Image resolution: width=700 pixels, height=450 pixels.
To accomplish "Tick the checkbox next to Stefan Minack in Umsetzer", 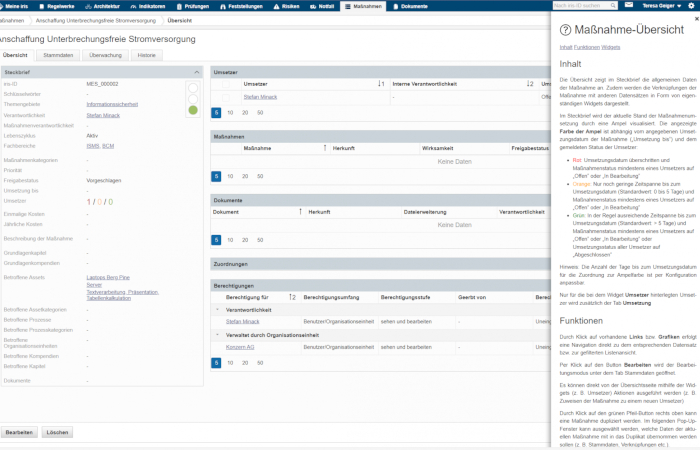I will [227, 97].
